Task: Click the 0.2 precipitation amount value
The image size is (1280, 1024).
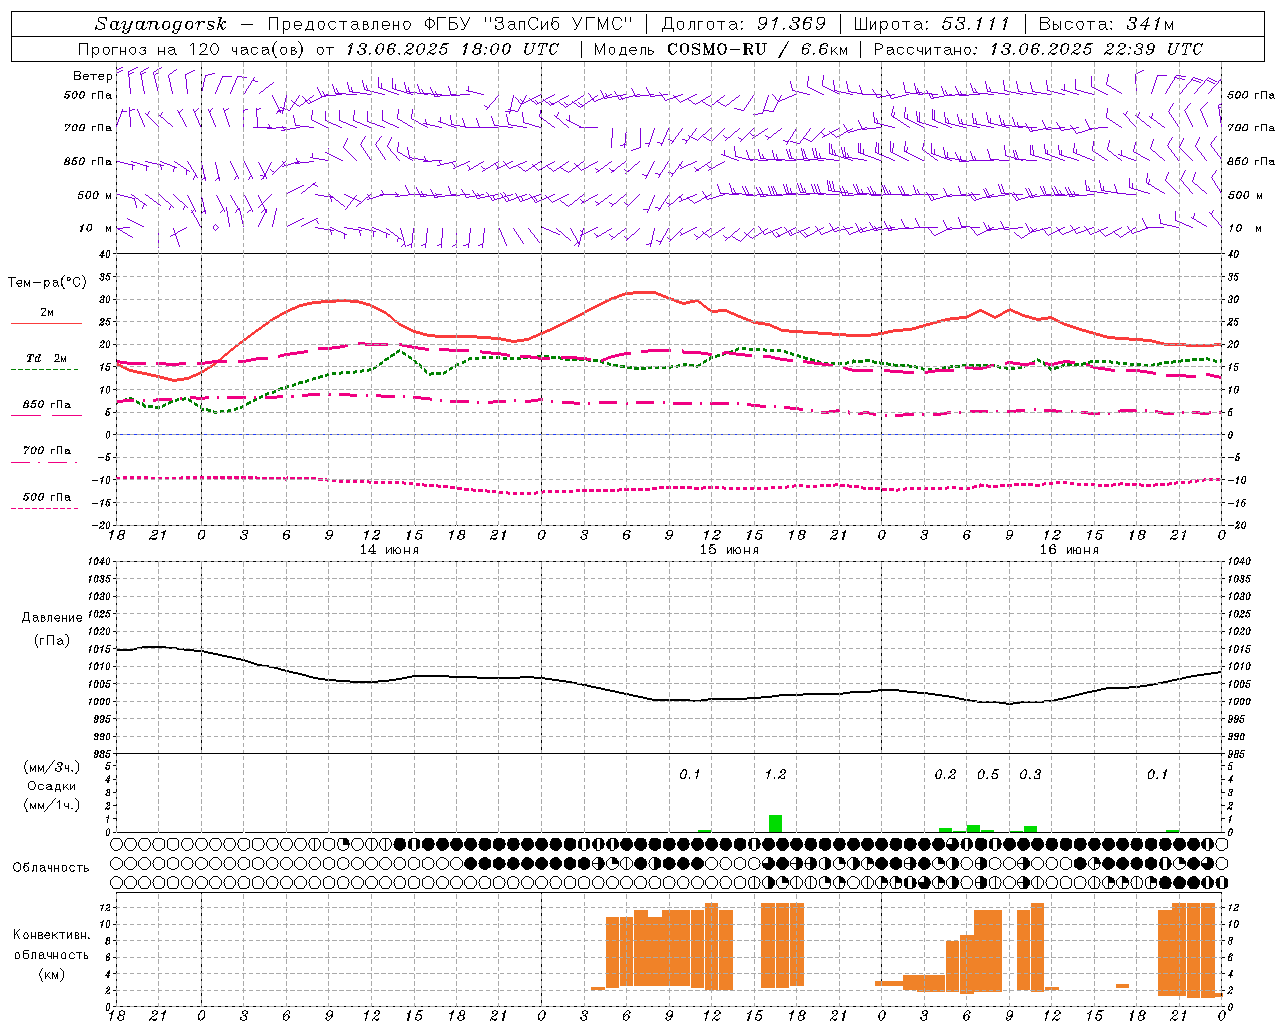Action: (945, 775)
